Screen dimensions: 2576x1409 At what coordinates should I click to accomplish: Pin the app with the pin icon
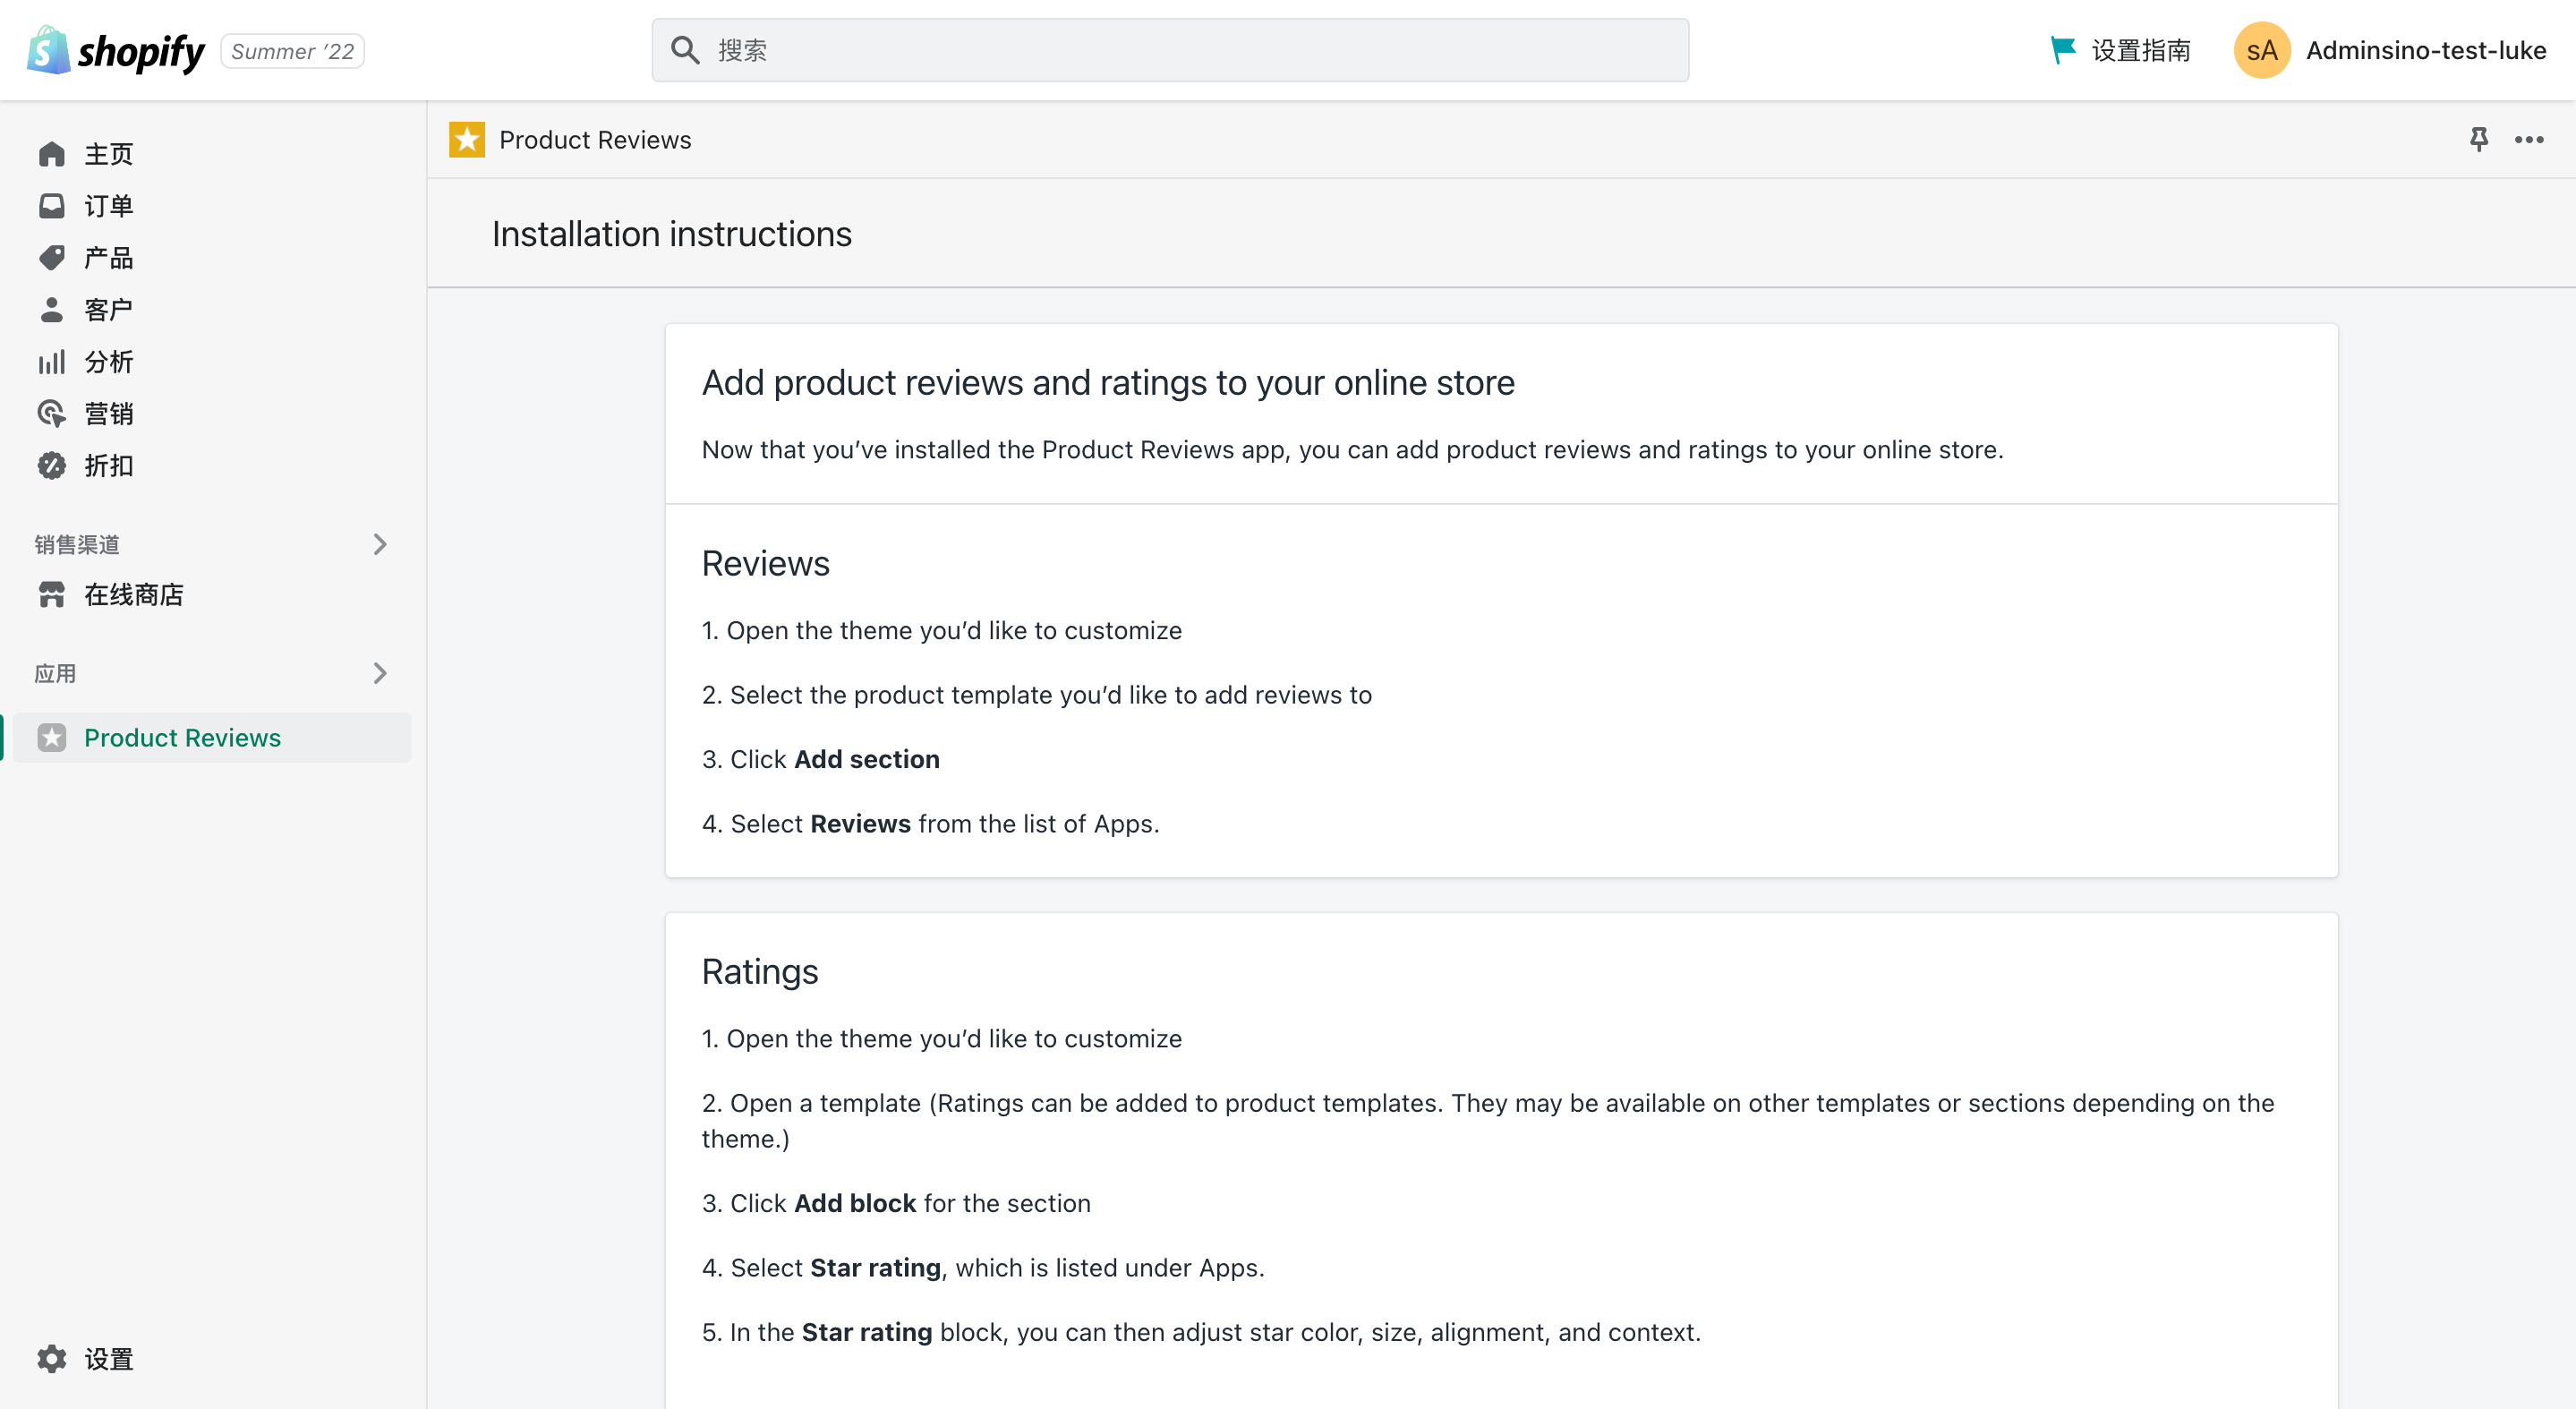click(2479, 139)
